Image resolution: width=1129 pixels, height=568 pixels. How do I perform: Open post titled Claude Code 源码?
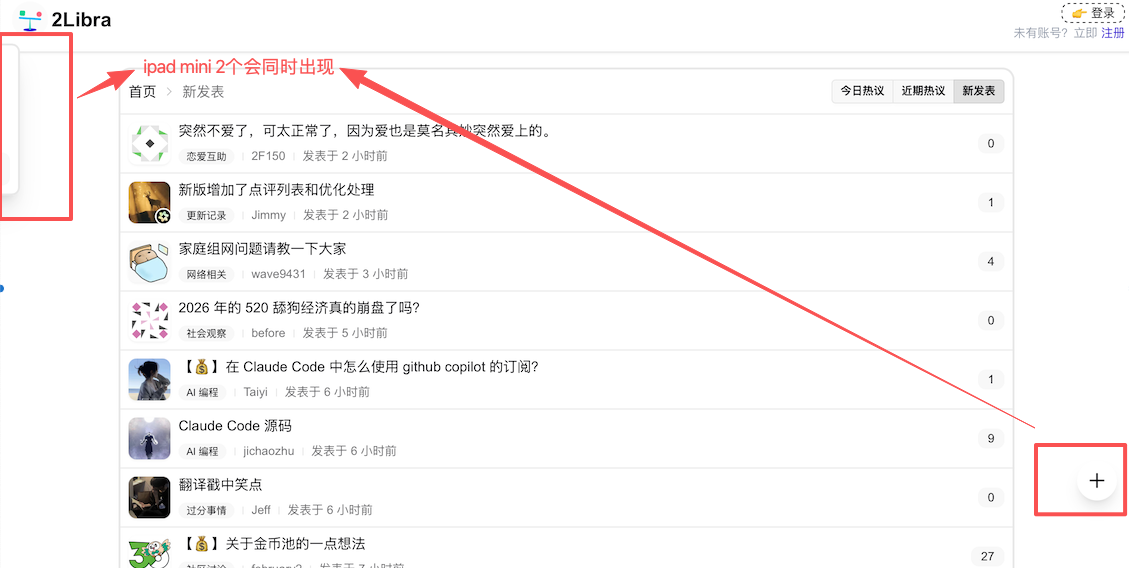[235, 426]
